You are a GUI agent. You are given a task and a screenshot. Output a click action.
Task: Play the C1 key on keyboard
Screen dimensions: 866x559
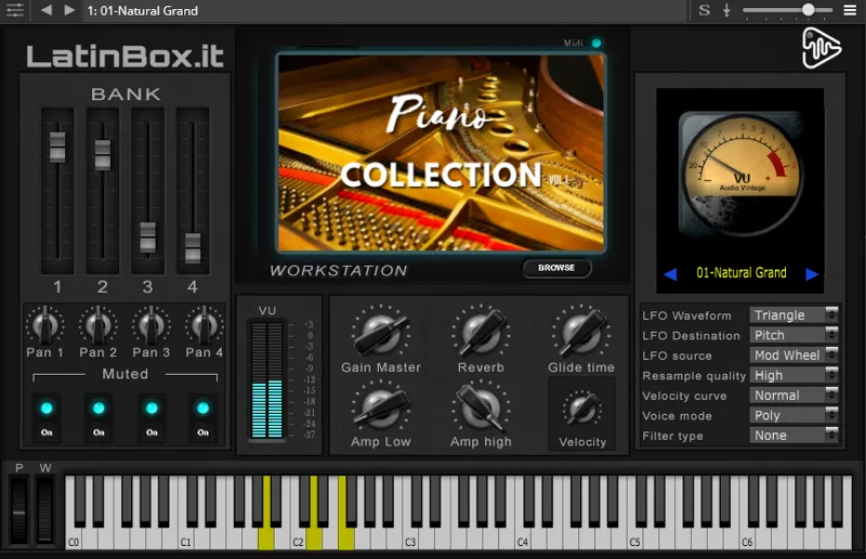pos(186,537)
